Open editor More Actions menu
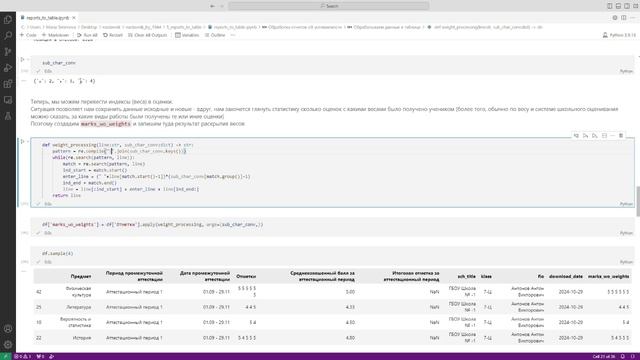Viewport: 640px width, 360px height. [x=633, y=18]
